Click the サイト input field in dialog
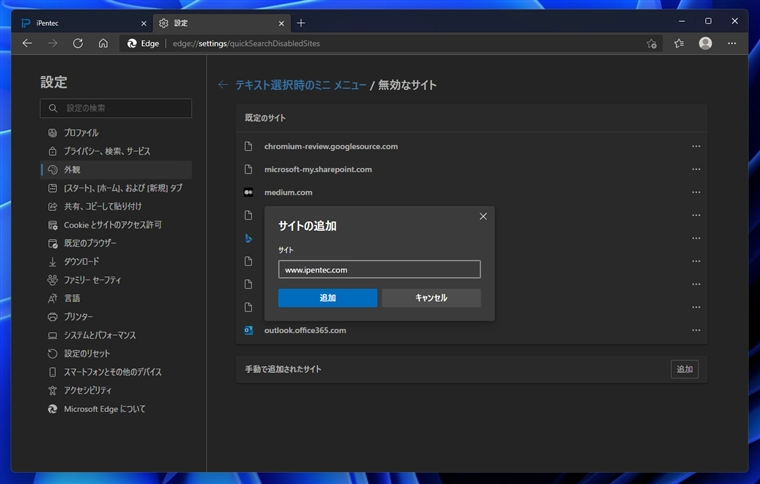The height and width of the screenshot is (484, 760). point(380,269)
